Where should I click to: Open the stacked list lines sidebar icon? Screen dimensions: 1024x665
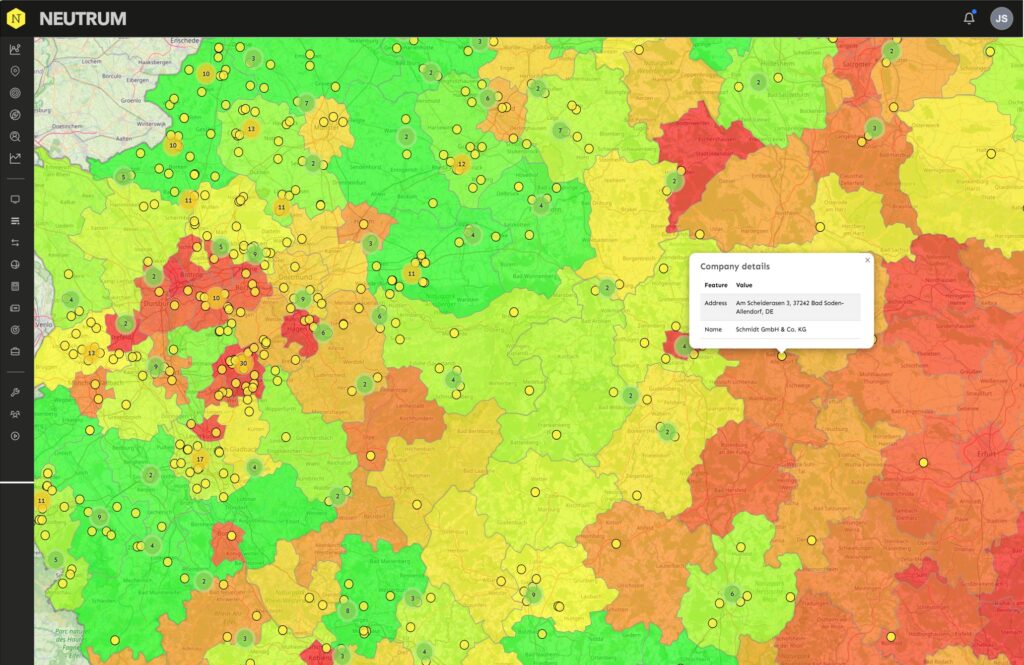coord(15,221)
